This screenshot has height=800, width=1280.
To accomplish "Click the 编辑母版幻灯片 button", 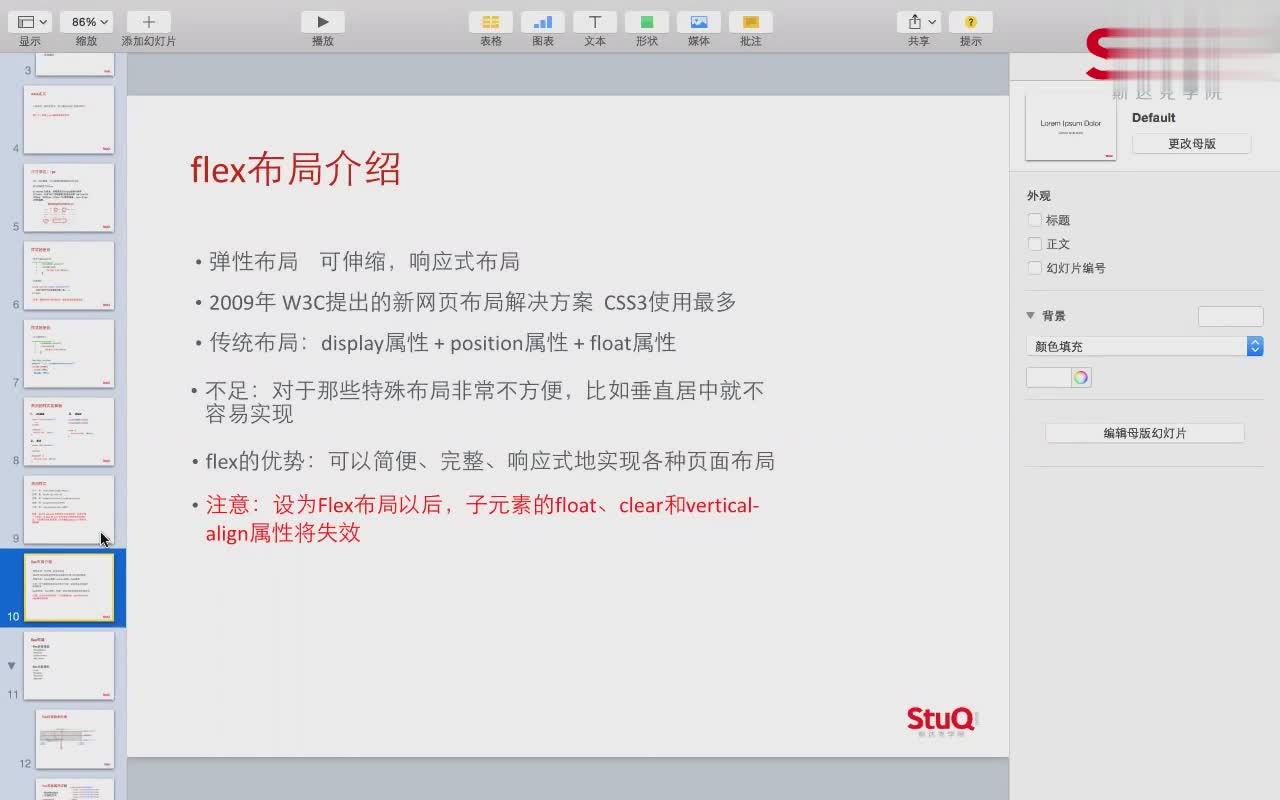I will coord(1145,433).
